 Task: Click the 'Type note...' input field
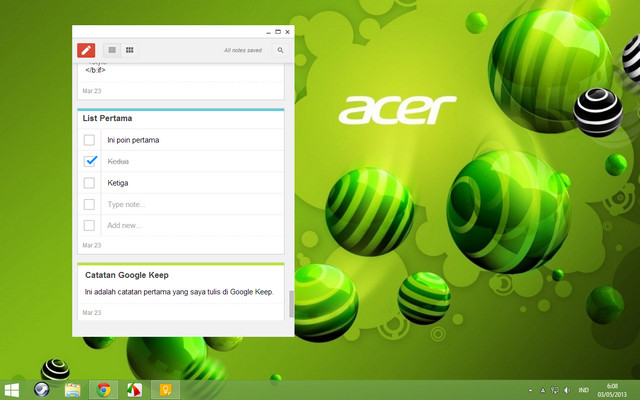(x=193, y=204)
